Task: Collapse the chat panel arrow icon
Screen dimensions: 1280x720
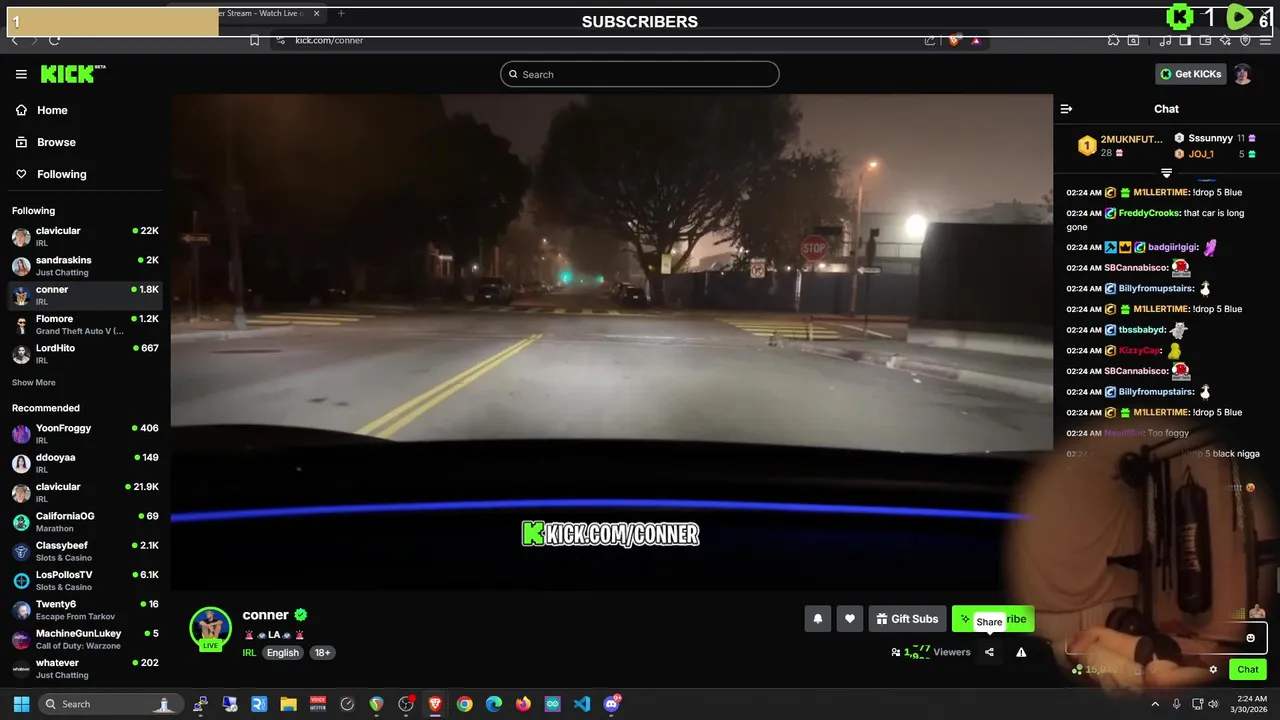Action: [1066, 109]
